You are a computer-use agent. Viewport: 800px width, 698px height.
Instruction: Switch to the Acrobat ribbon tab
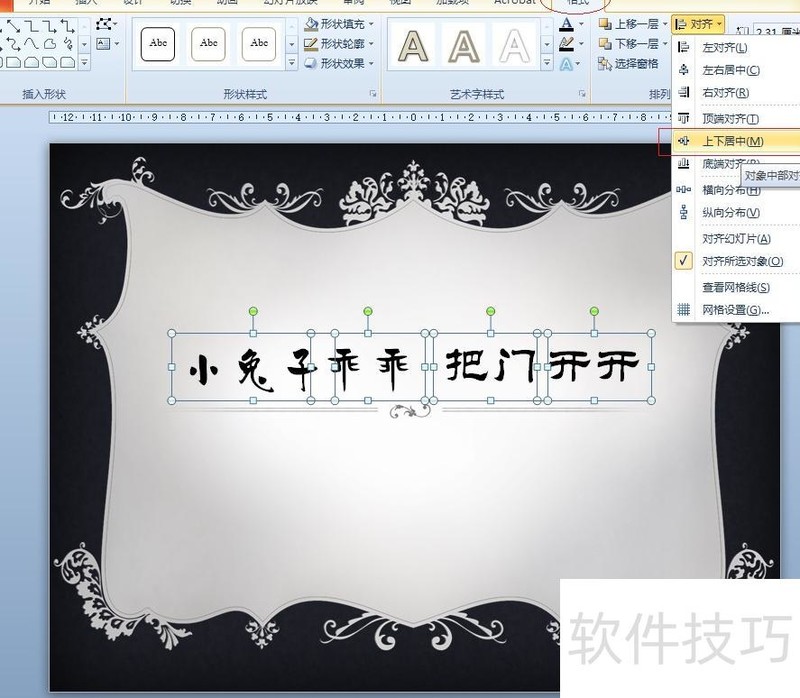(514, 3)
